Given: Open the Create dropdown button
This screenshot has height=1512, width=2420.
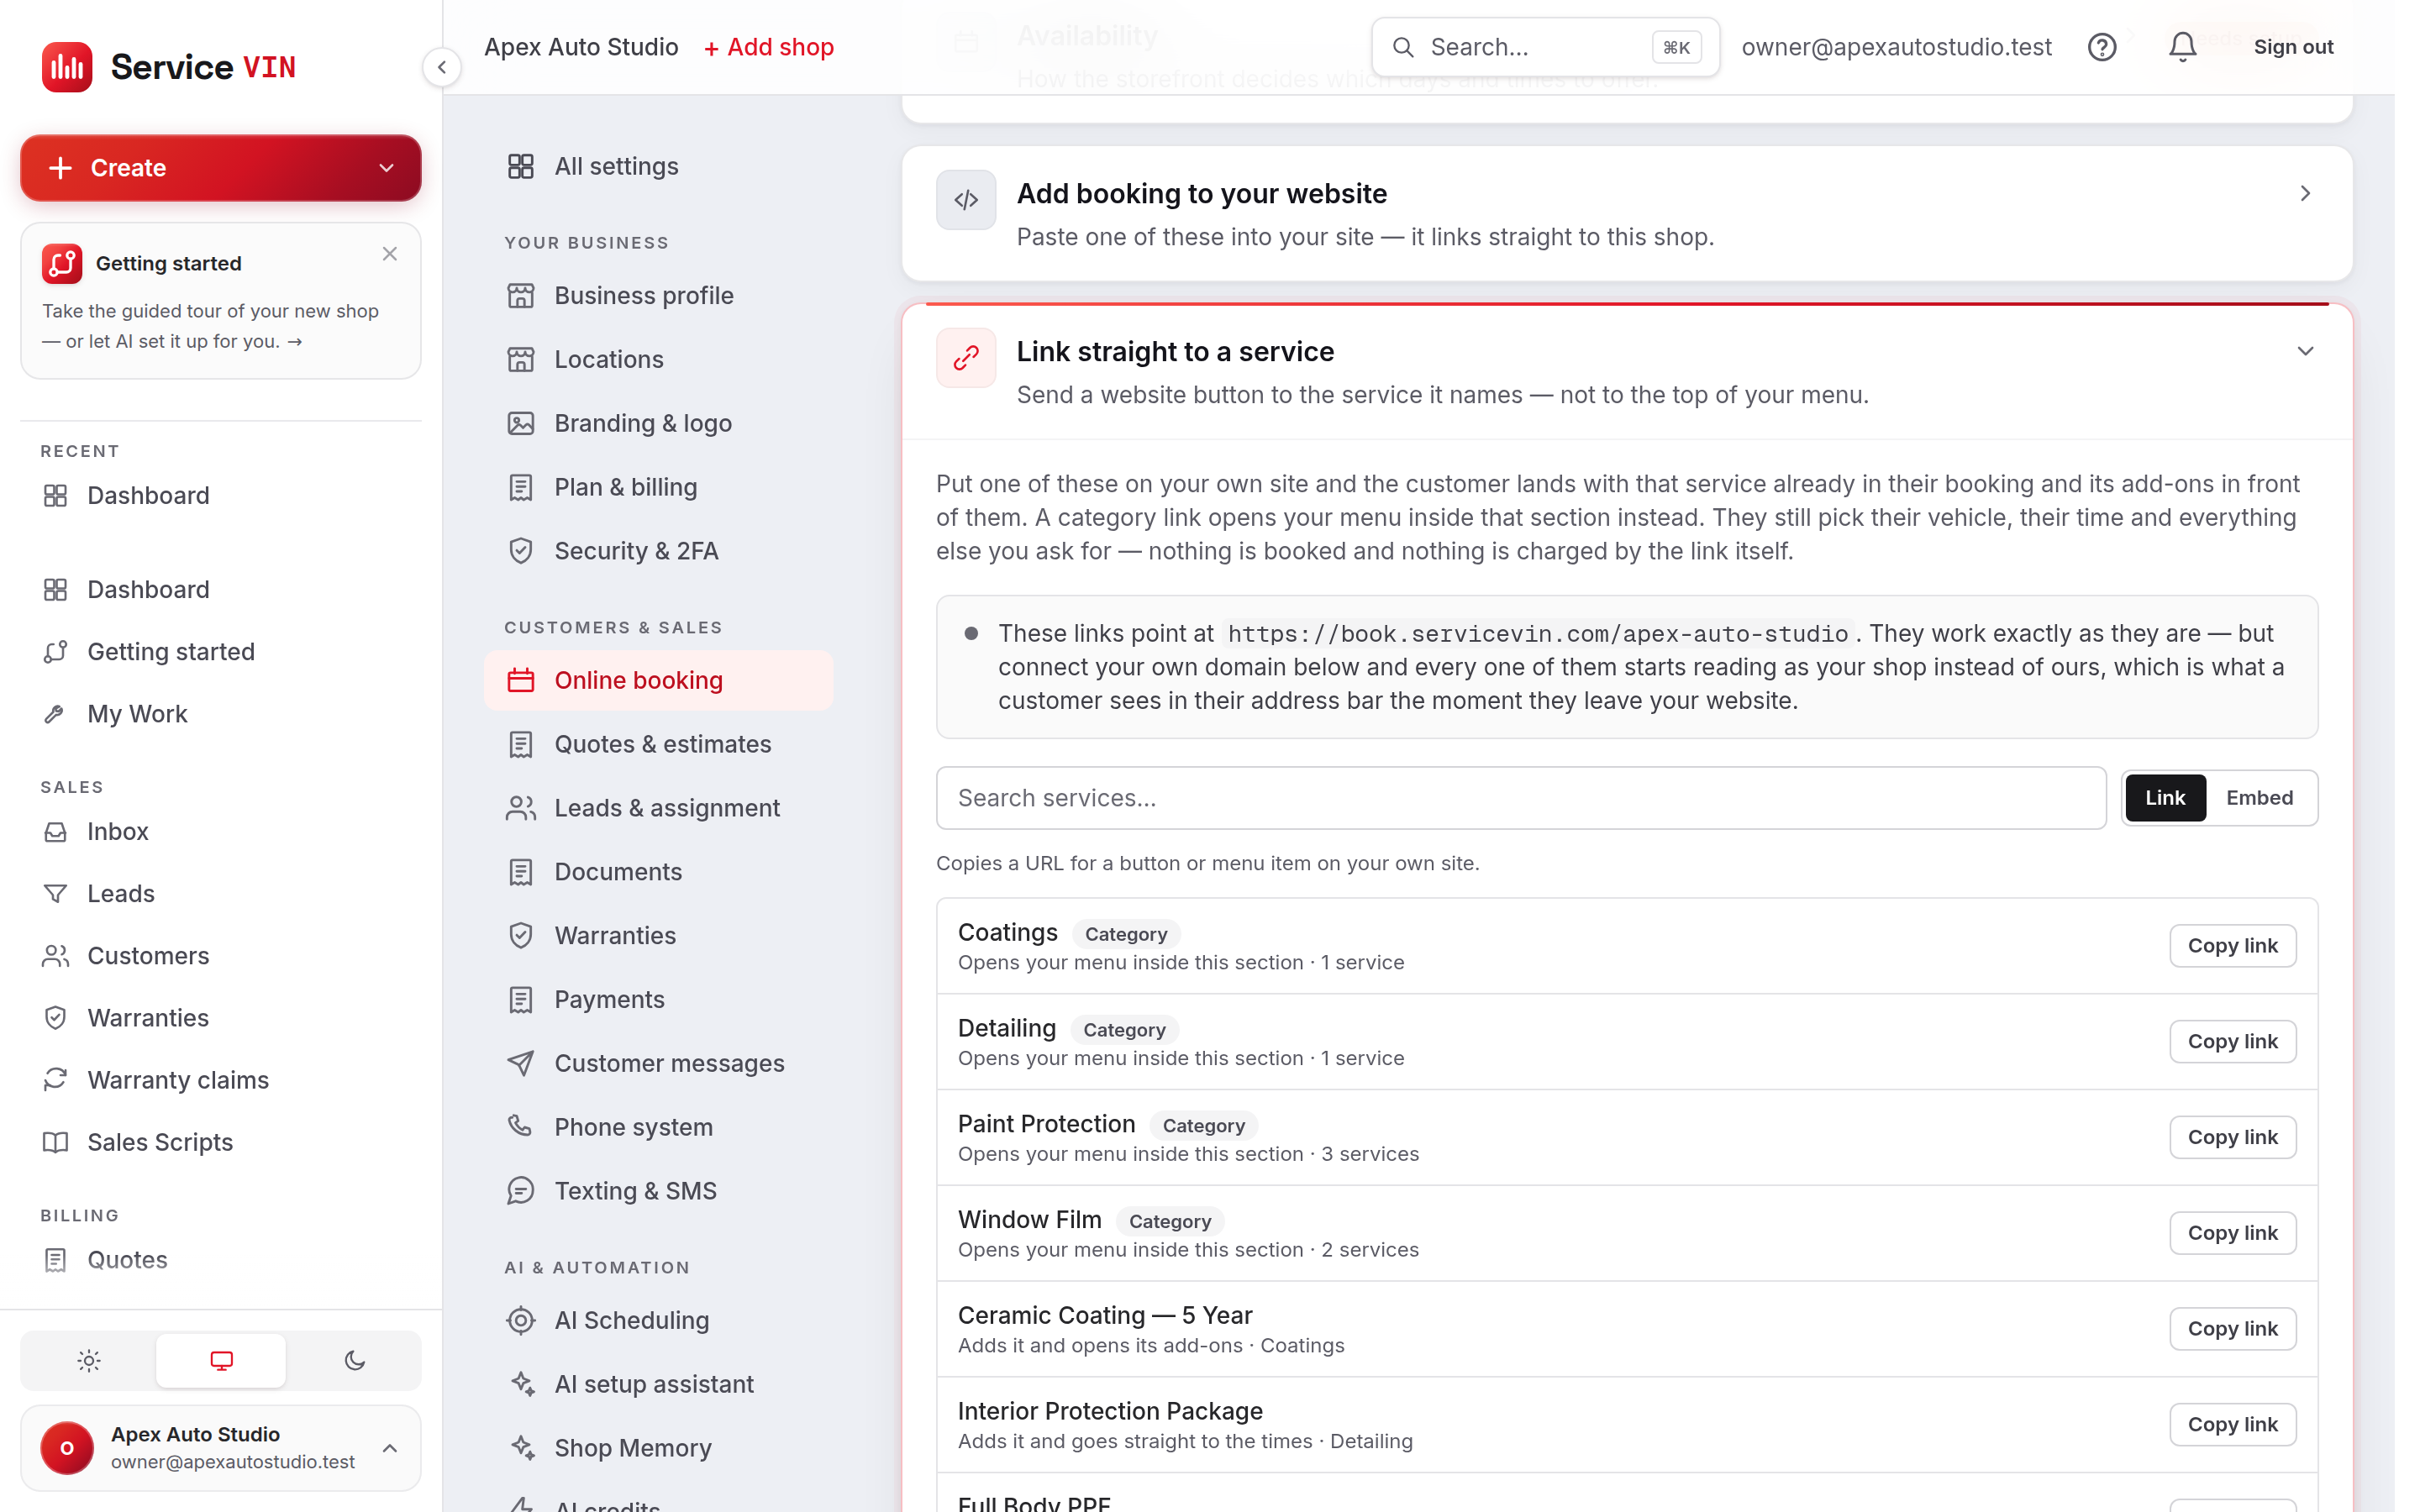Looking at the screenshot, I should pos(221,168).
